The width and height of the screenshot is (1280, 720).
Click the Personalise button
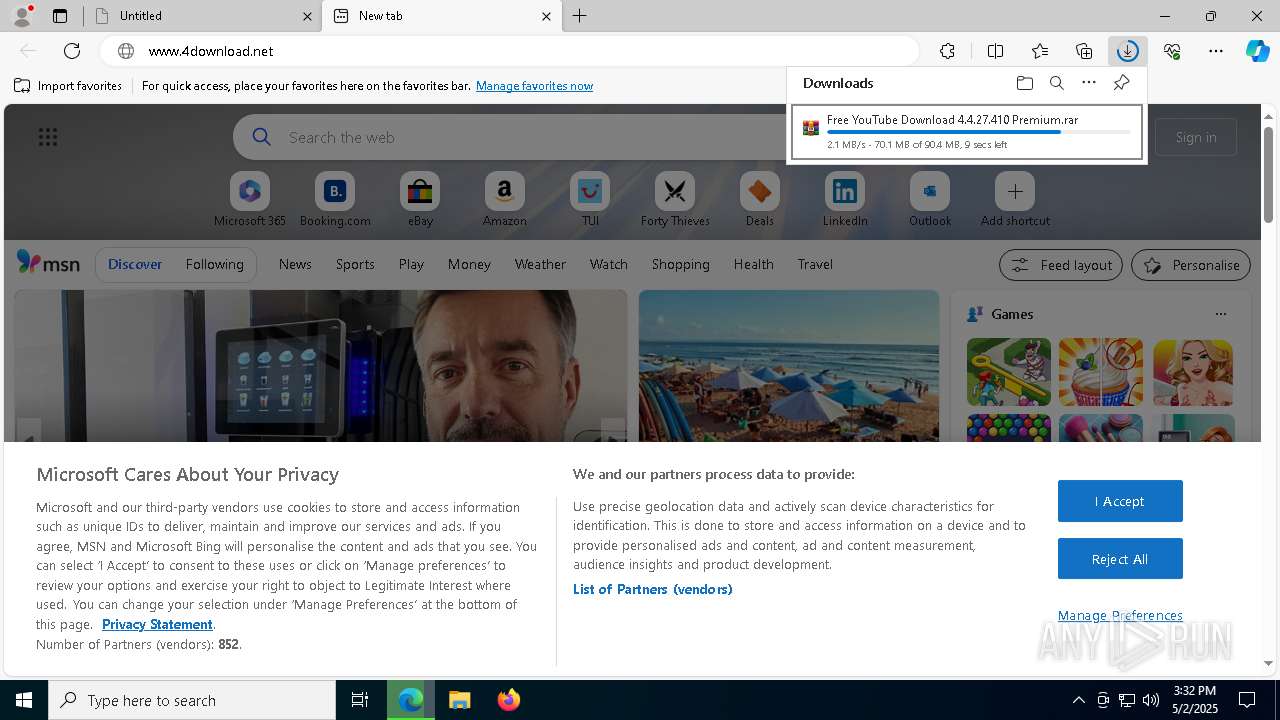(x=1191, y=265)
